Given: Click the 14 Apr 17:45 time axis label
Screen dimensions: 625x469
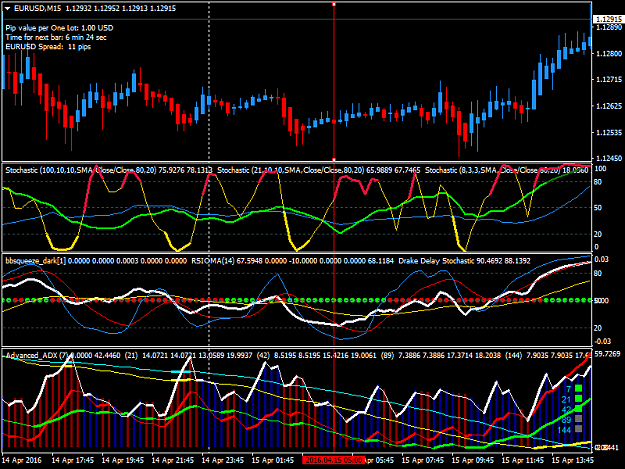Looking at the screenshot, I should 73,460.
